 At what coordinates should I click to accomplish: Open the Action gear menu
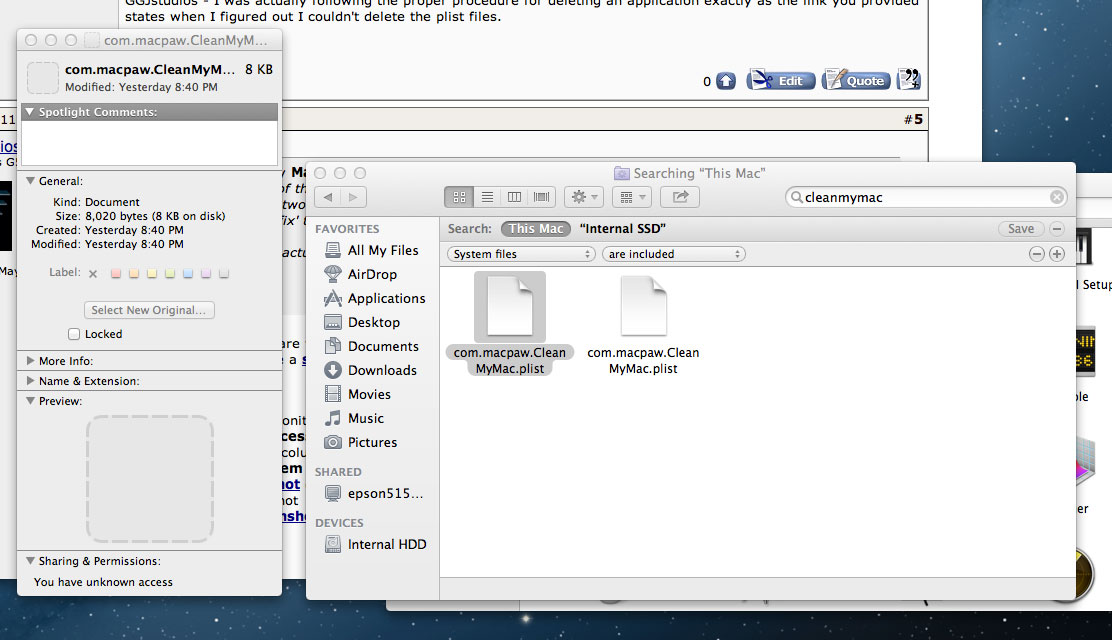pyautogui.click(x=584, y=197)
